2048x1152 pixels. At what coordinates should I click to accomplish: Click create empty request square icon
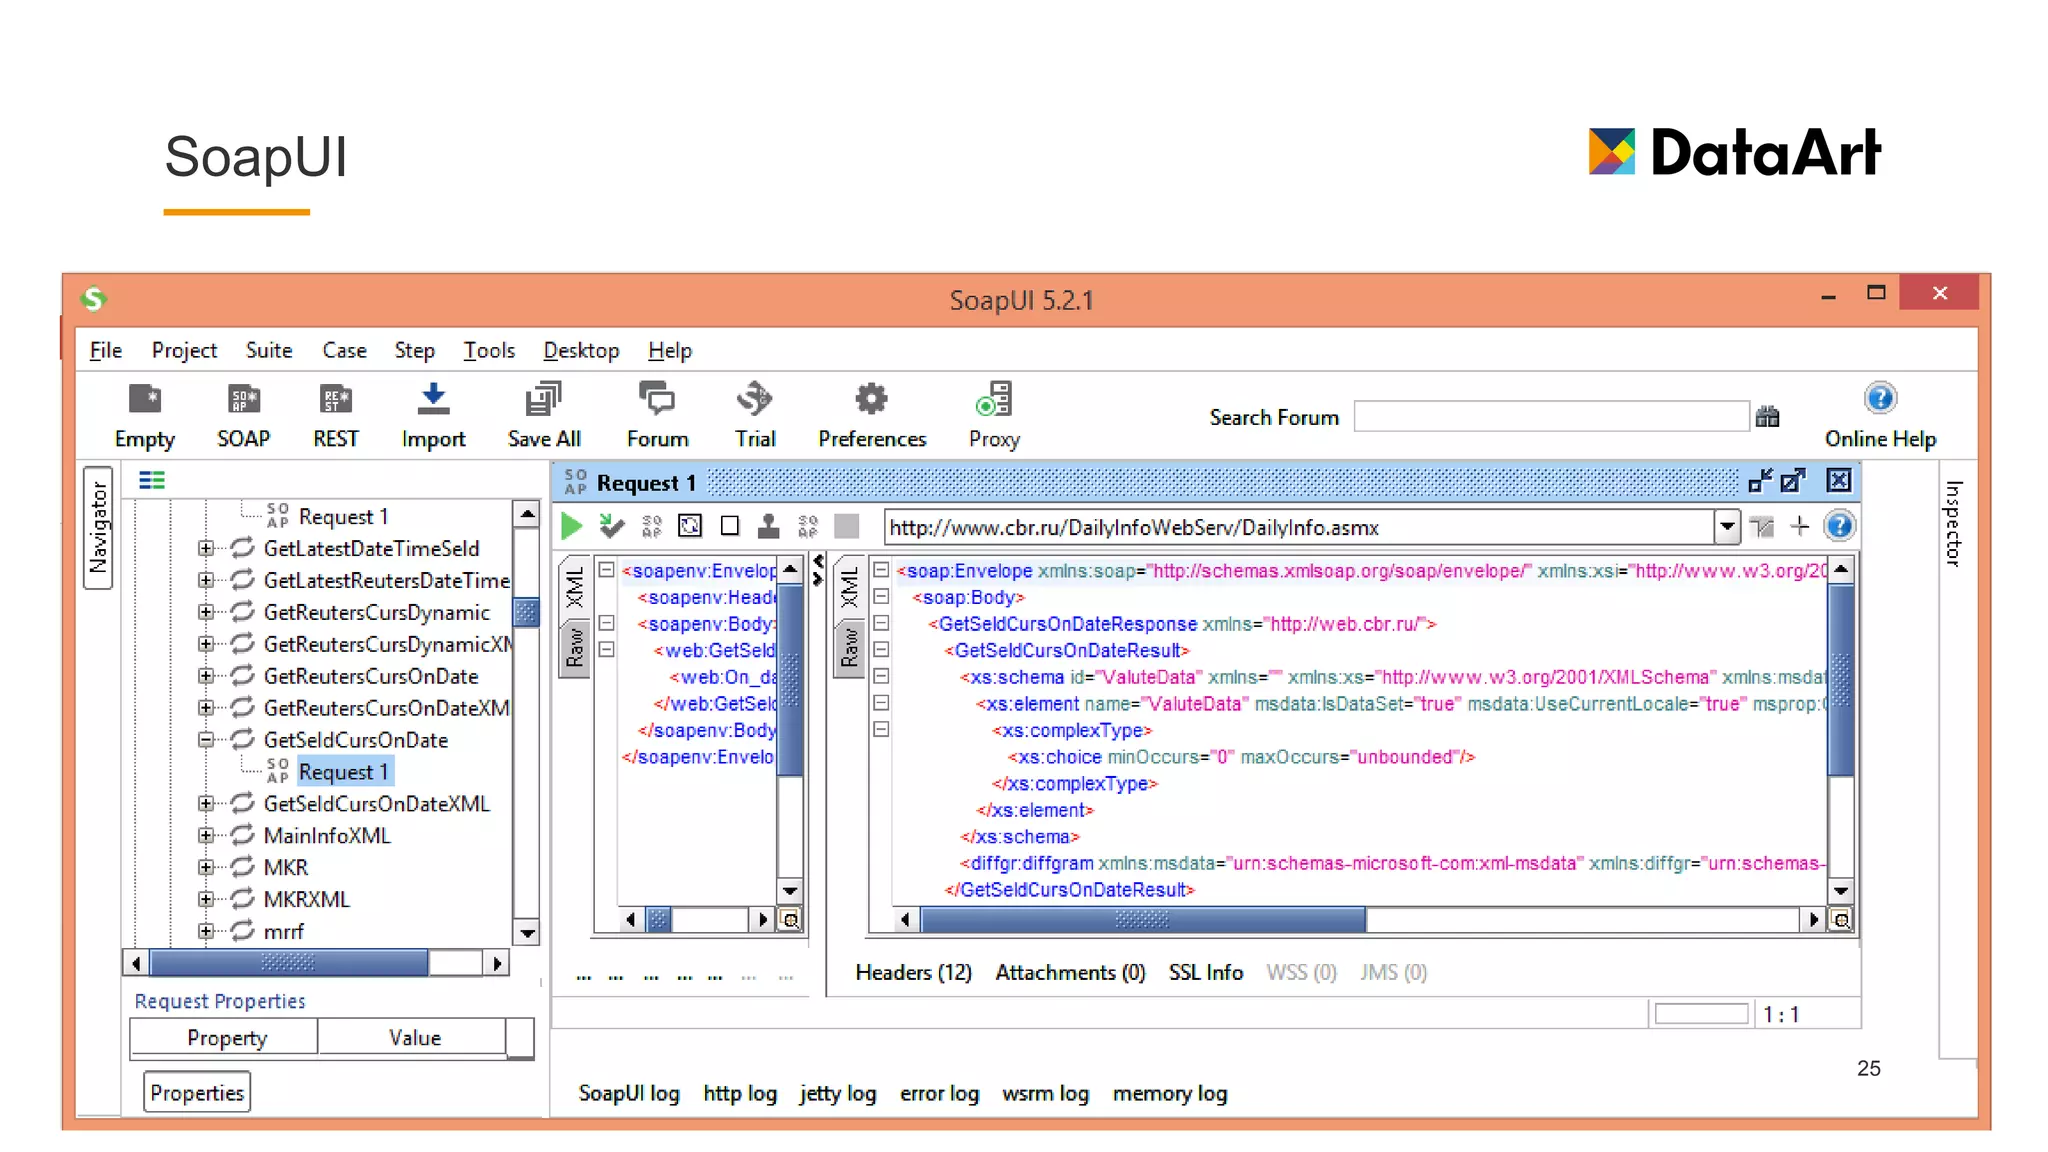coord(730,526)
